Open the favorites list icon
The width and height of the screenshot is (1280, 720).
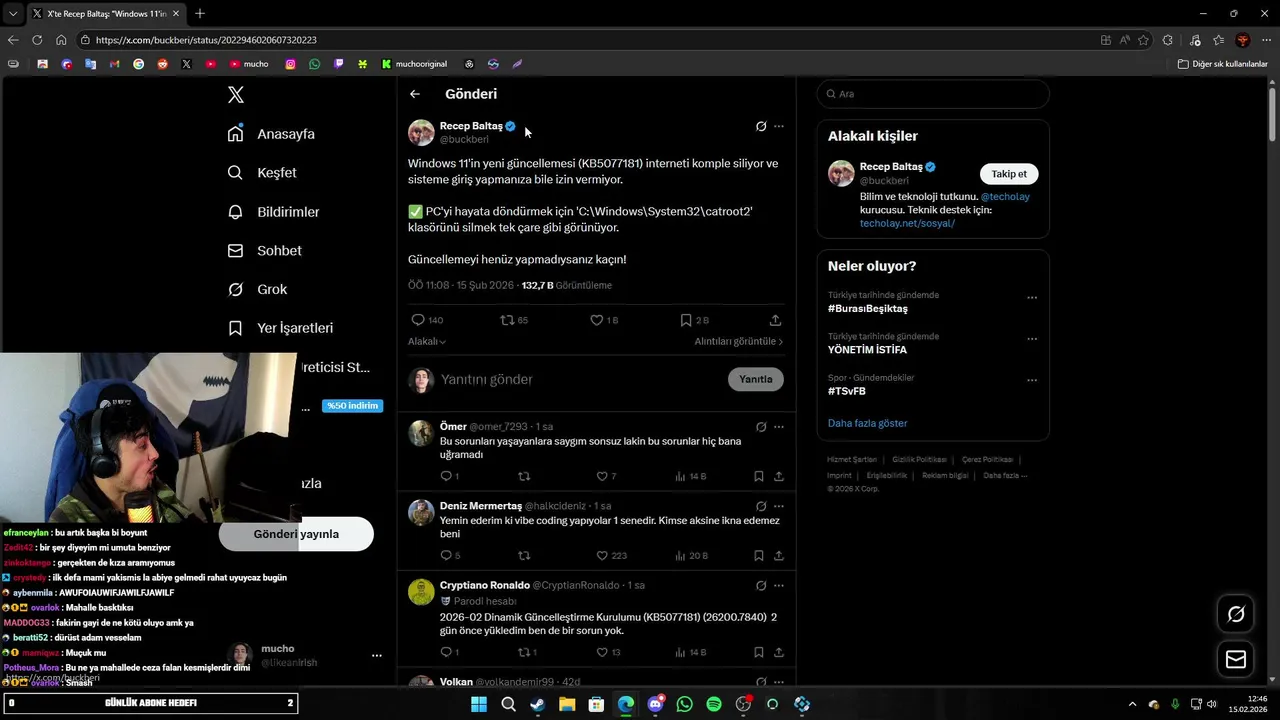click(1218, 40)
